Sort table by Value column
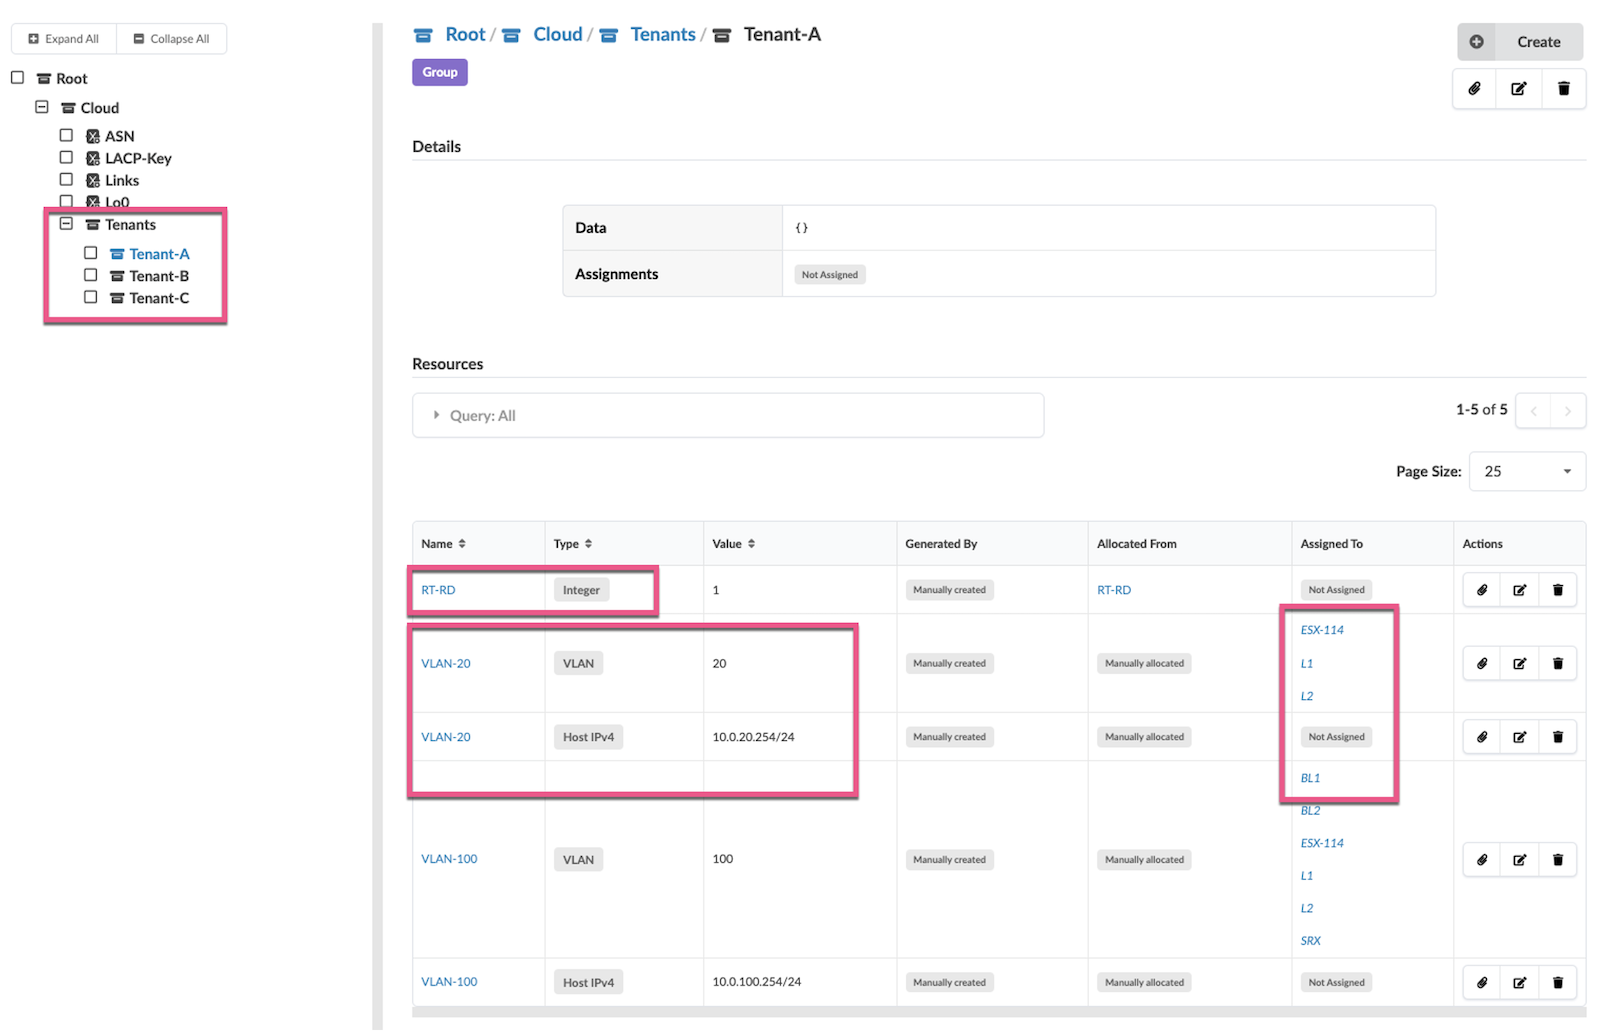 (734, 544)
